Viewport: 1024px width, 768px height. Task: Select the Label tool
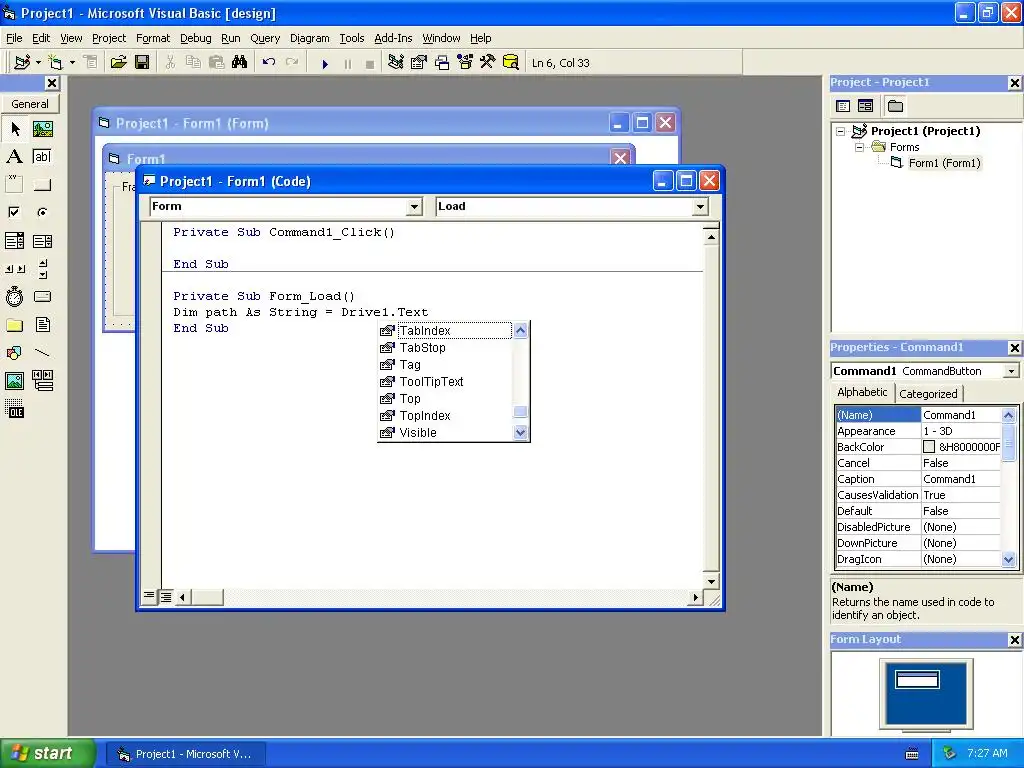15,157
